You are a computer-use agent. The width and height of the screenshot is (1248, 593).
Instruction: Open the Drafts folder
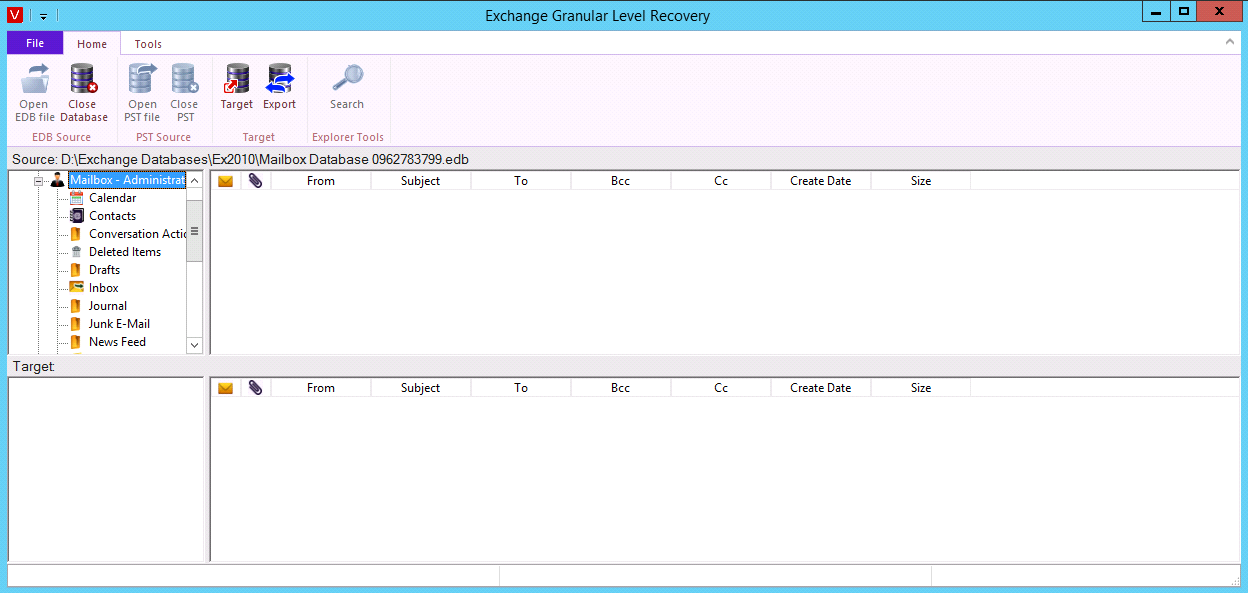104,270
